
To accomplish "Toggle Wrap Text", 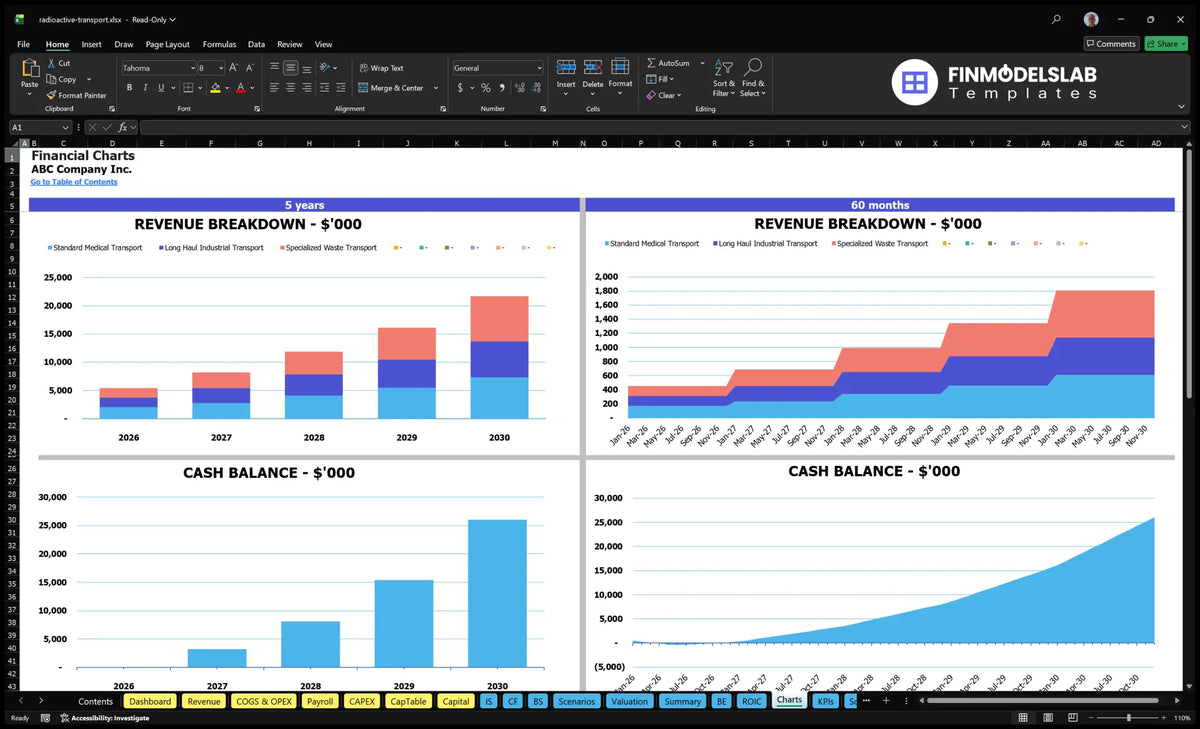I will (381, 68).
